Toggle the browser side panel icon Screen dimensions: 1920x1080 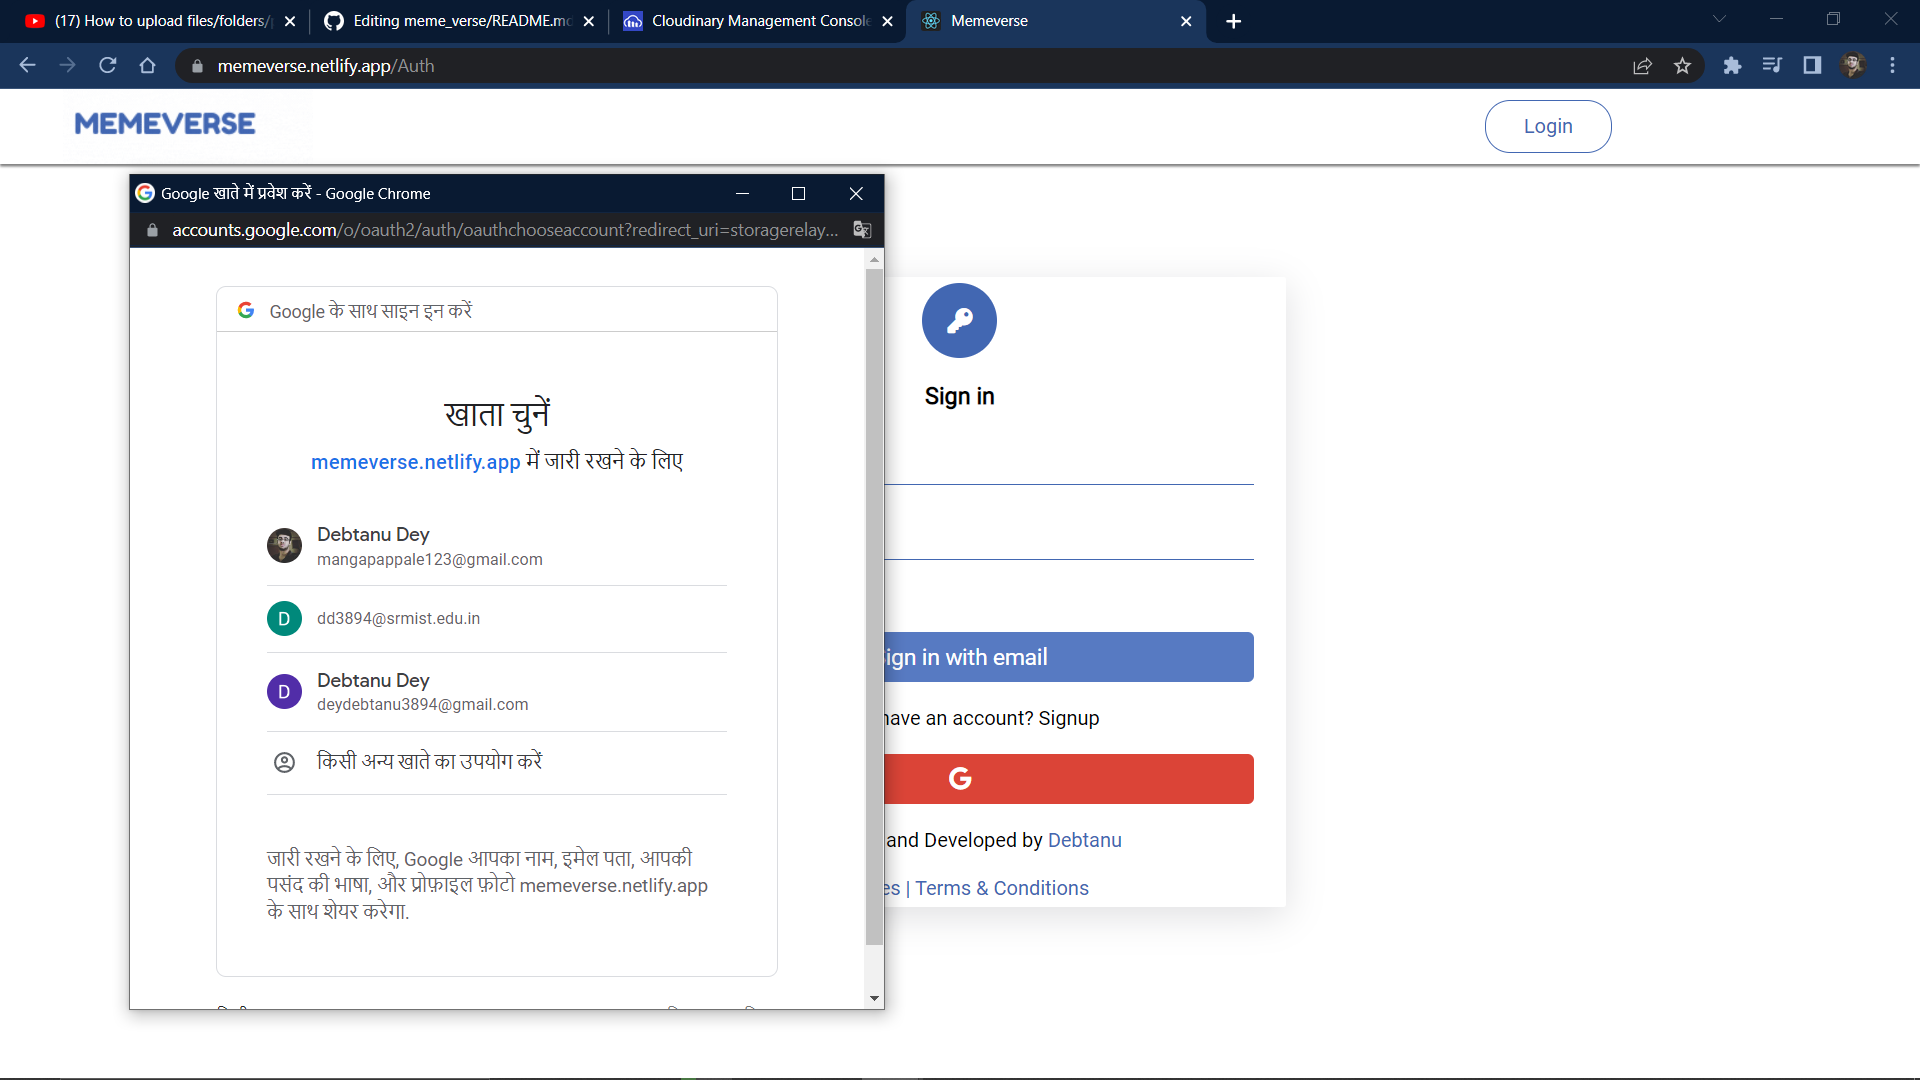click(1812, 66)
